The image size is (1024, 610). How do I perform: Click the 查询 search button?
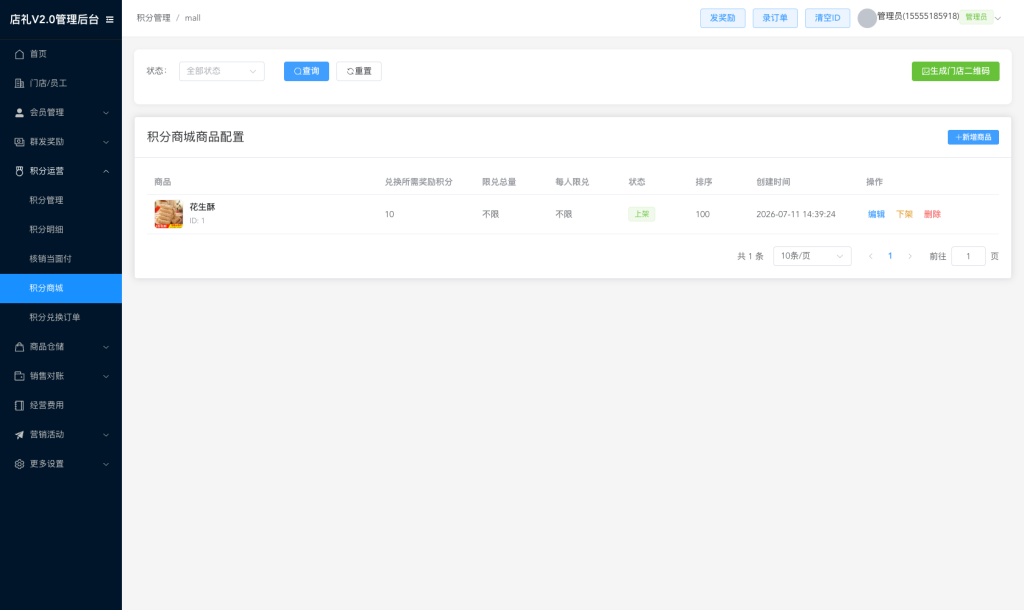point(306,71)
